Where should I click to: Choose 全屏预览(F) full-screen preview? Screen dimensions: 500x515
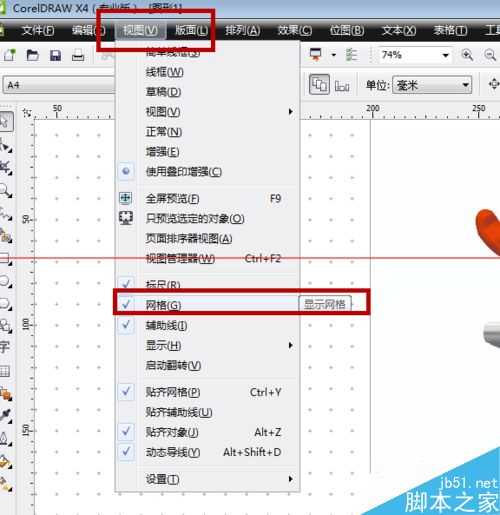(x=207, y=199)
